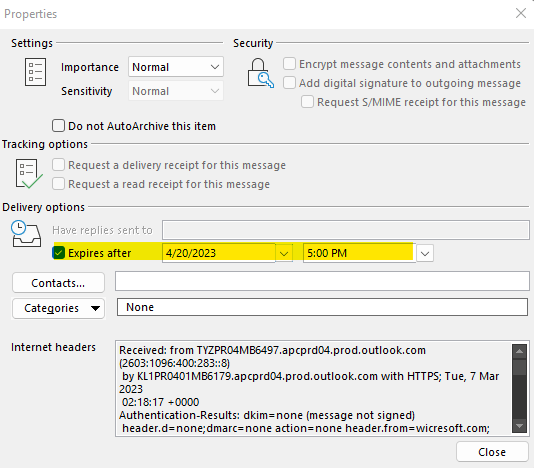Image resolution: width=534 pixels, height=468 pixels.
Task: Check Add digital signature to outgoing message
Action: coord(289,83)
